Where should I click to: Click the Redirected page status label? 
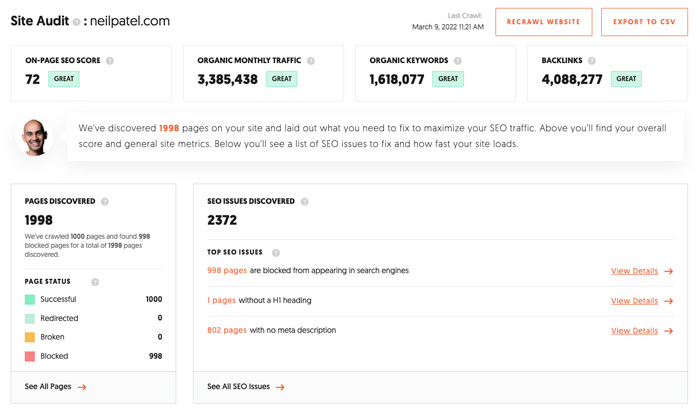(x=59, y=318)
